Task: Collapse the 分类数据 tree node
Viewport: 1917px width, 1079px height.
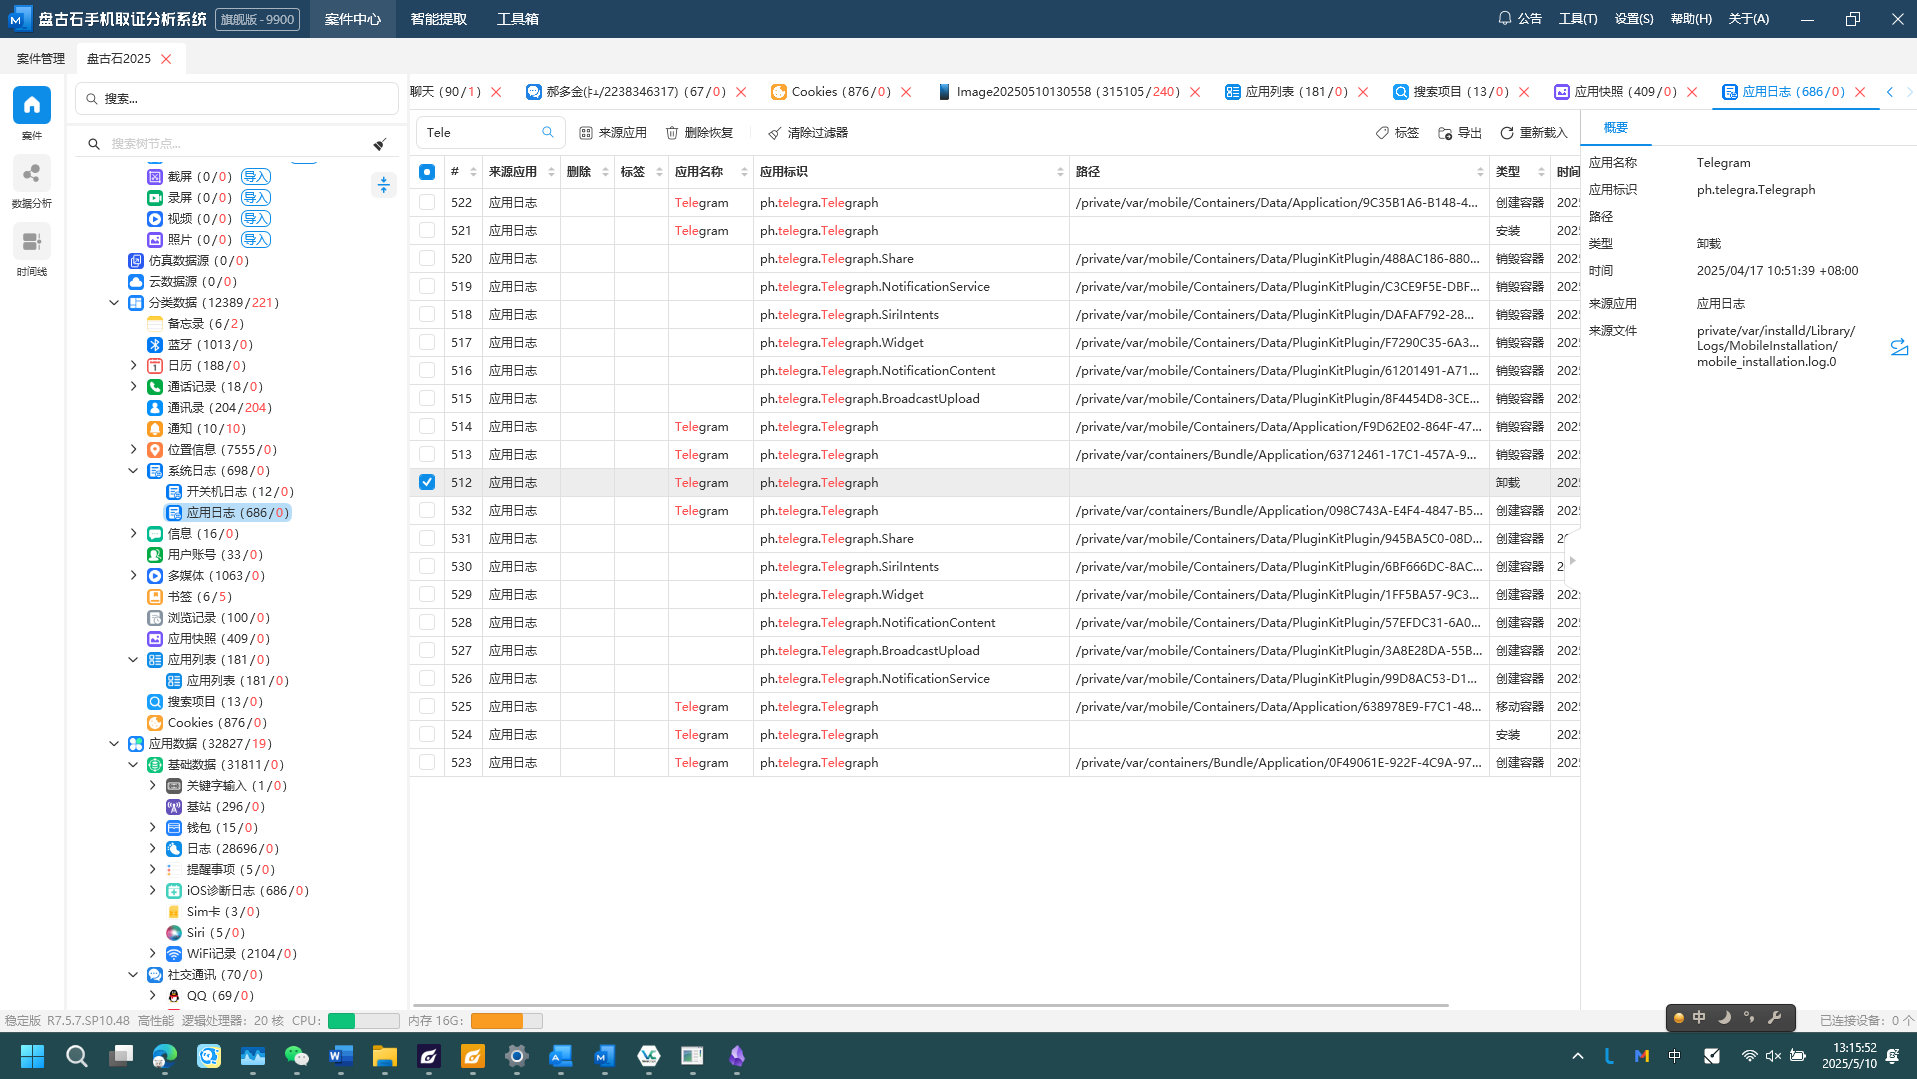Action: click(114, 303)
